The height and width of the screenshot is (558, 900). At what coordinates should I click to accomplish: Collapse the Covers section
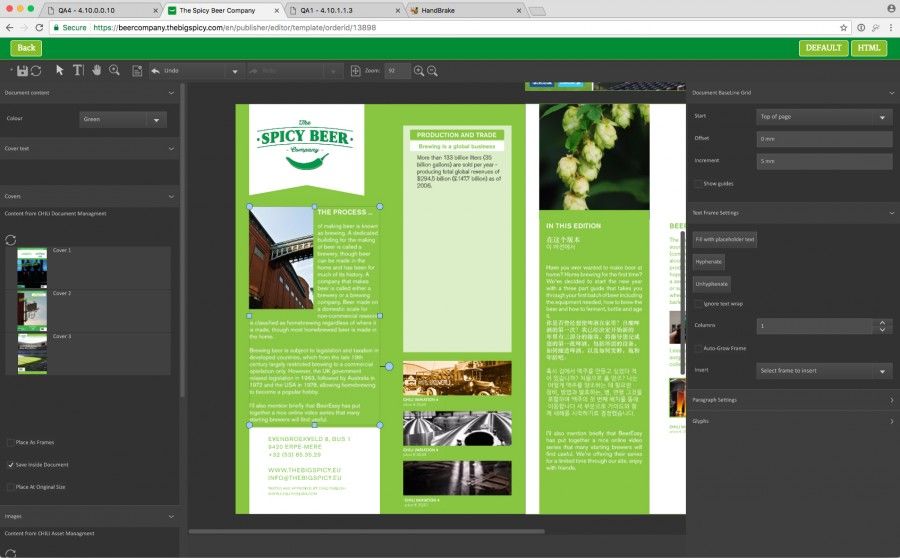coord(171,196)
